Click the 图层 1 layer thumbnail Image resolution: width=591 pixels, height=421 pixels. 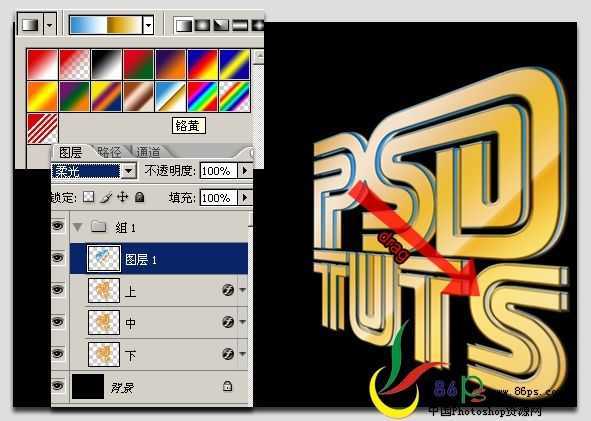(104, 259)
